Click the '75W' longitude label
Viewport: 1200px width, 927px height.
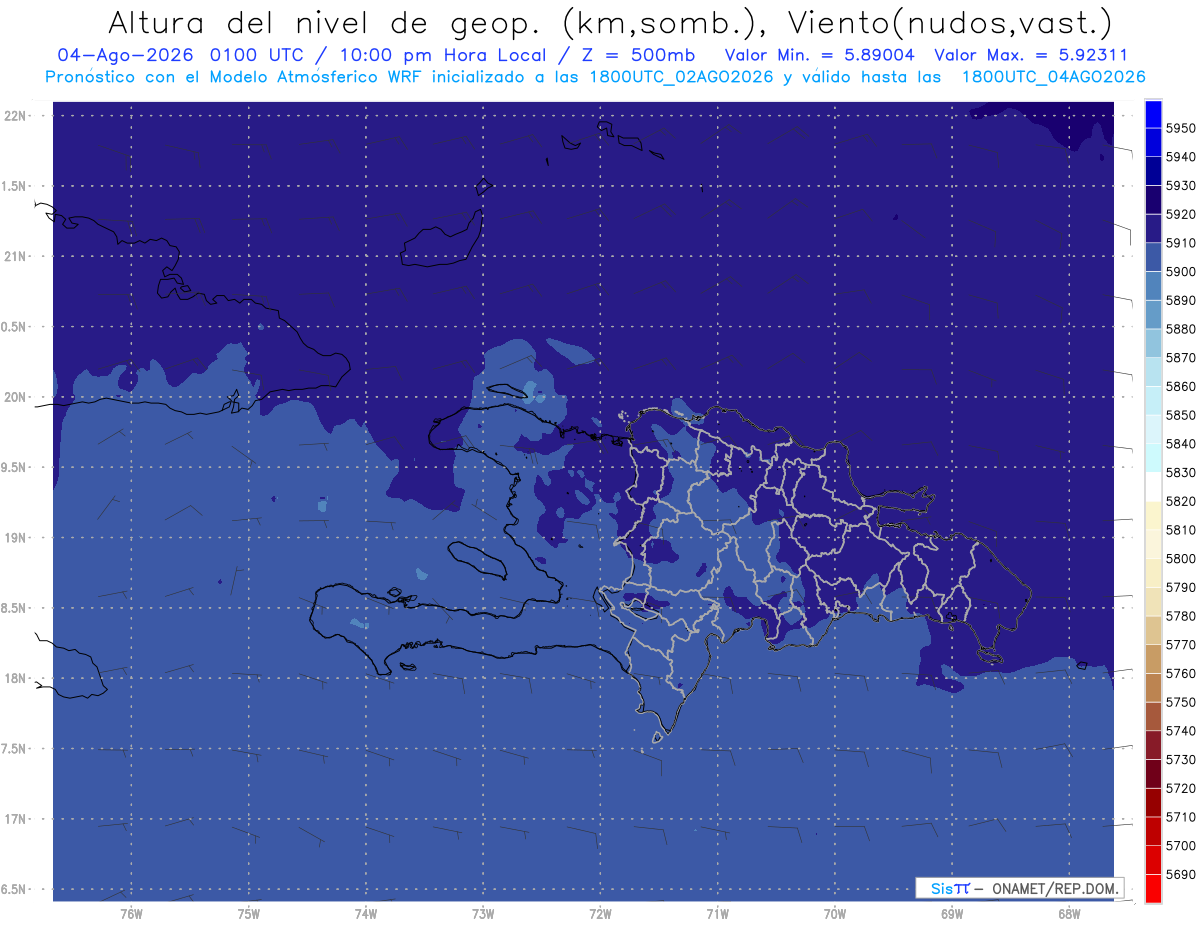click(x=248, y=913)
